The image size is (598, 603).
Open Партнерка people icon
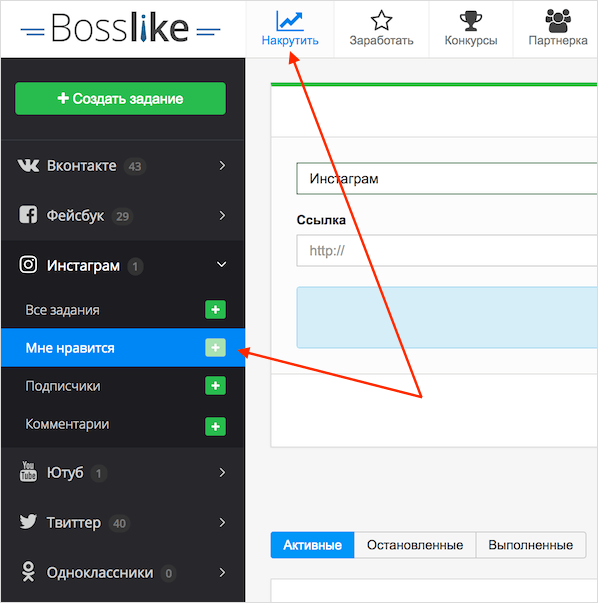(x=558, y=21)
